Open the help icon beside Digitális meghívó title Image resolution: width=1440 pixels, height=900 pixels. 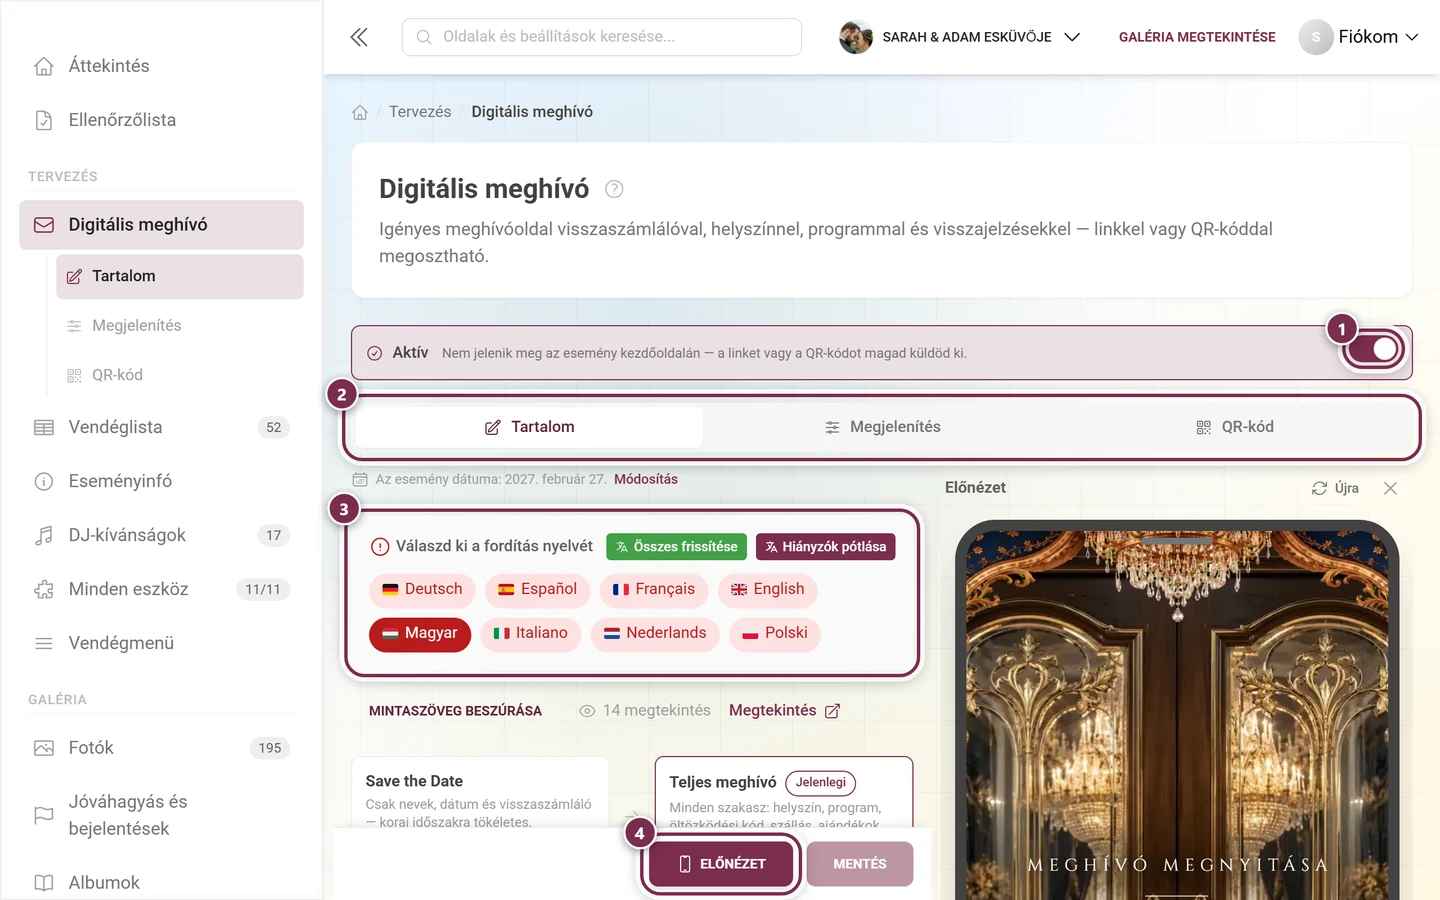coord(614,189)
